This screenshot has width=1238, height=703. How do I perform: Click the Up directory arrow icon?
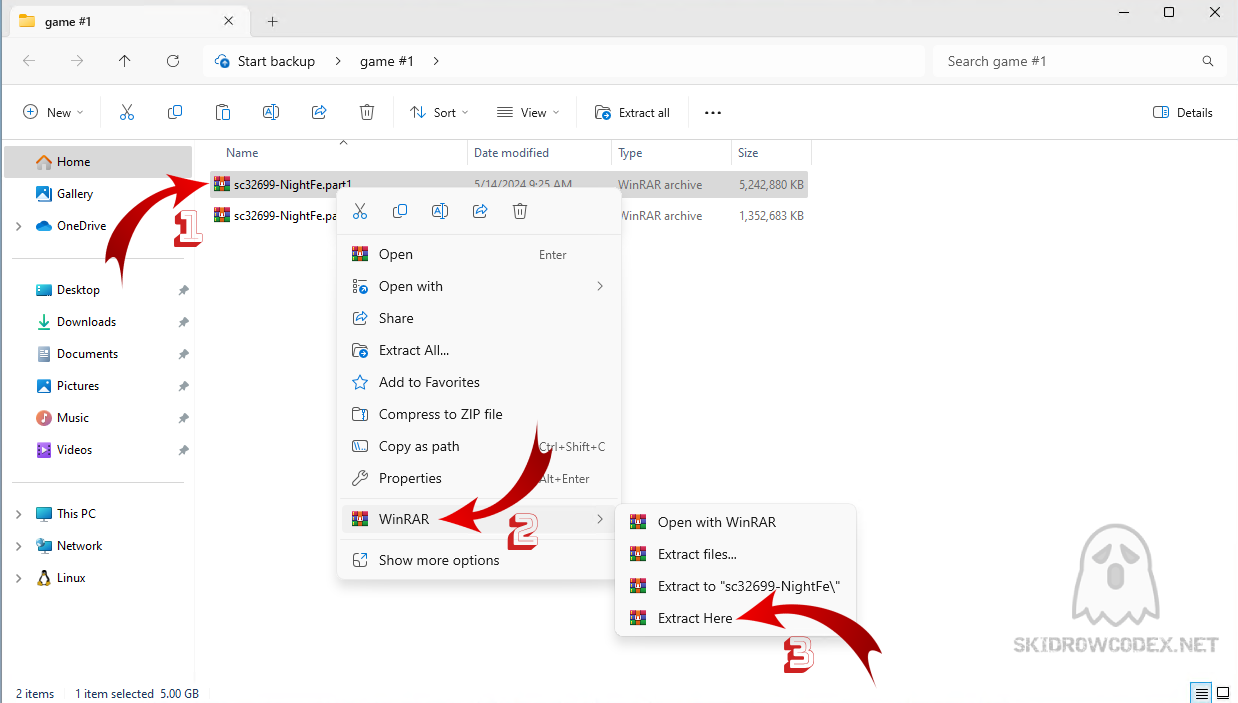(124, 61)
